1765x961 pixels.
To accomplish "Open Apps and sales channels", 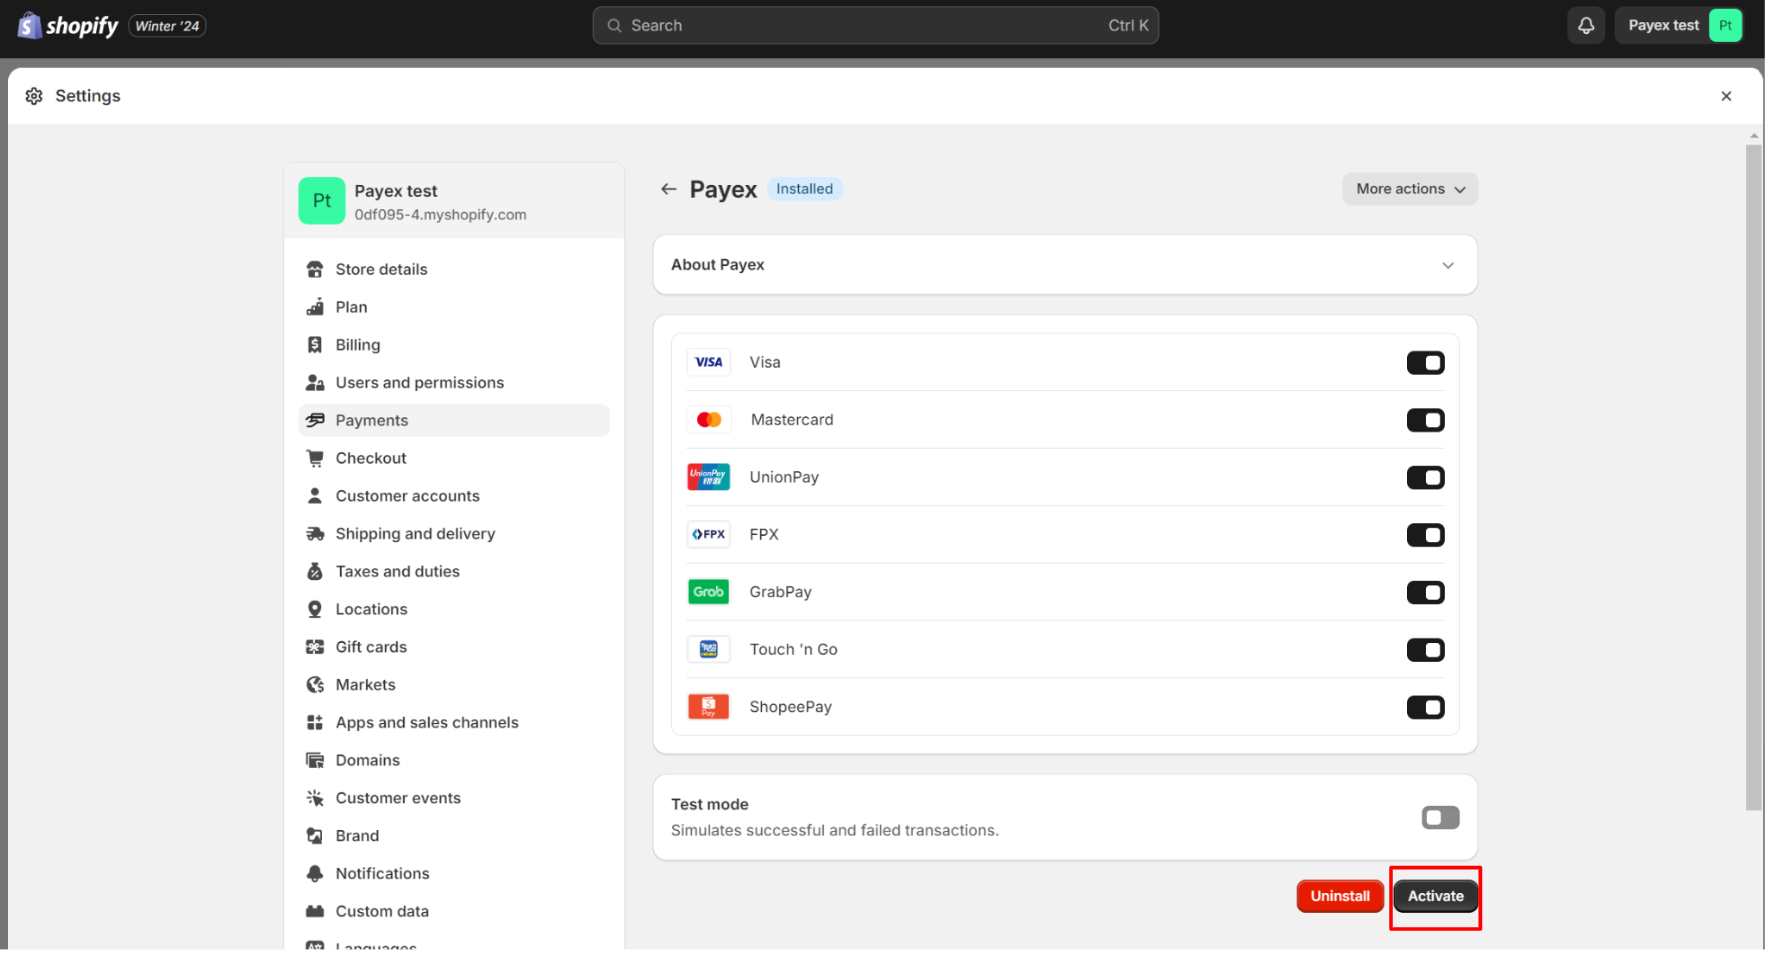I will tap(454, 723).
